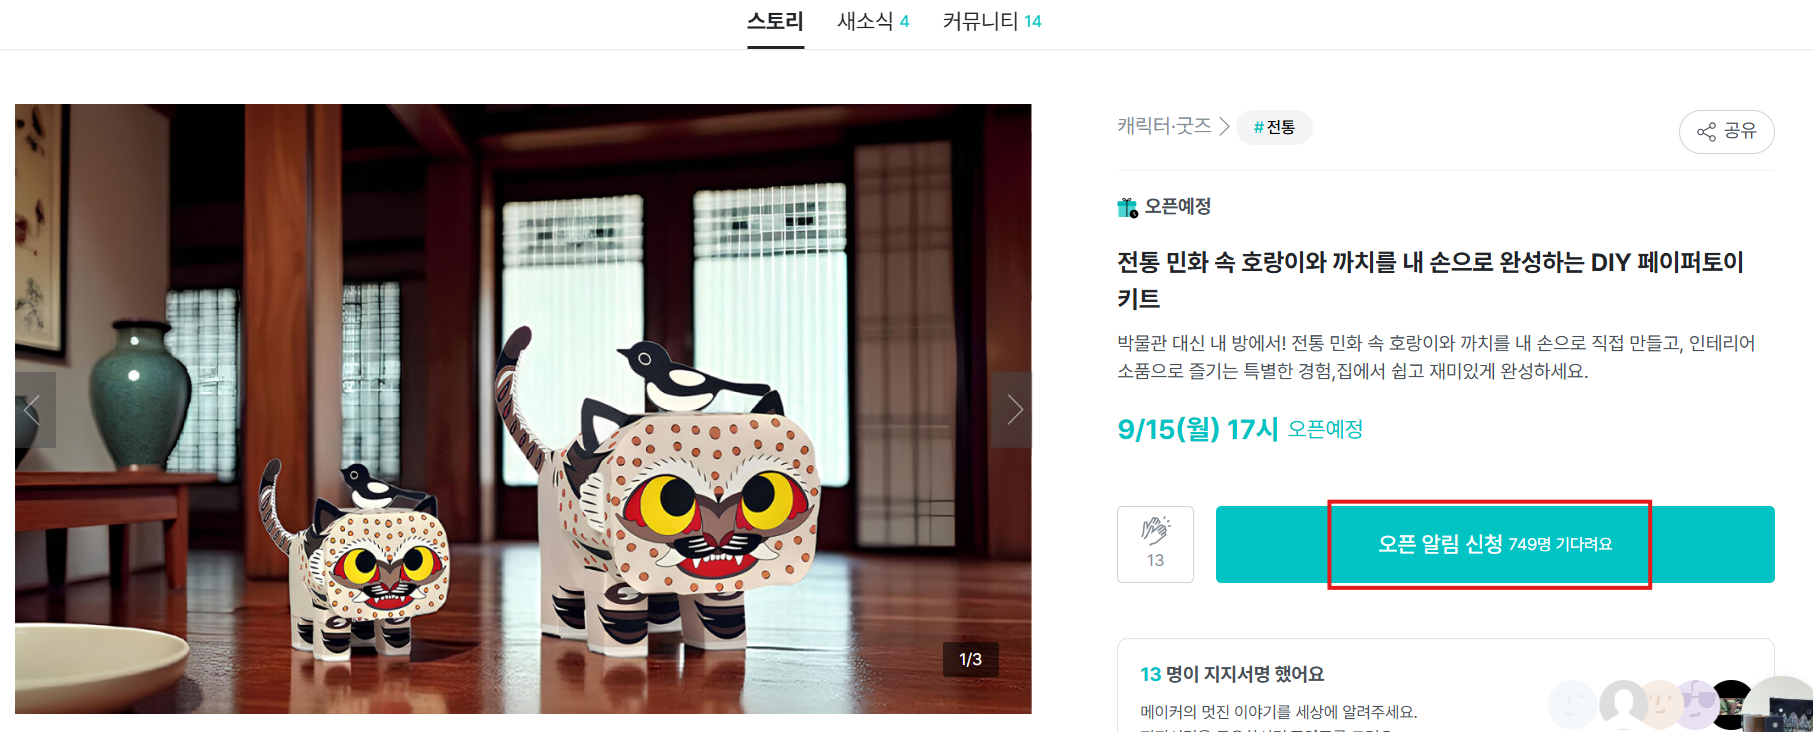Show the previous product image
Viewport: 1813px width, 732px height.
pos(35,410)
